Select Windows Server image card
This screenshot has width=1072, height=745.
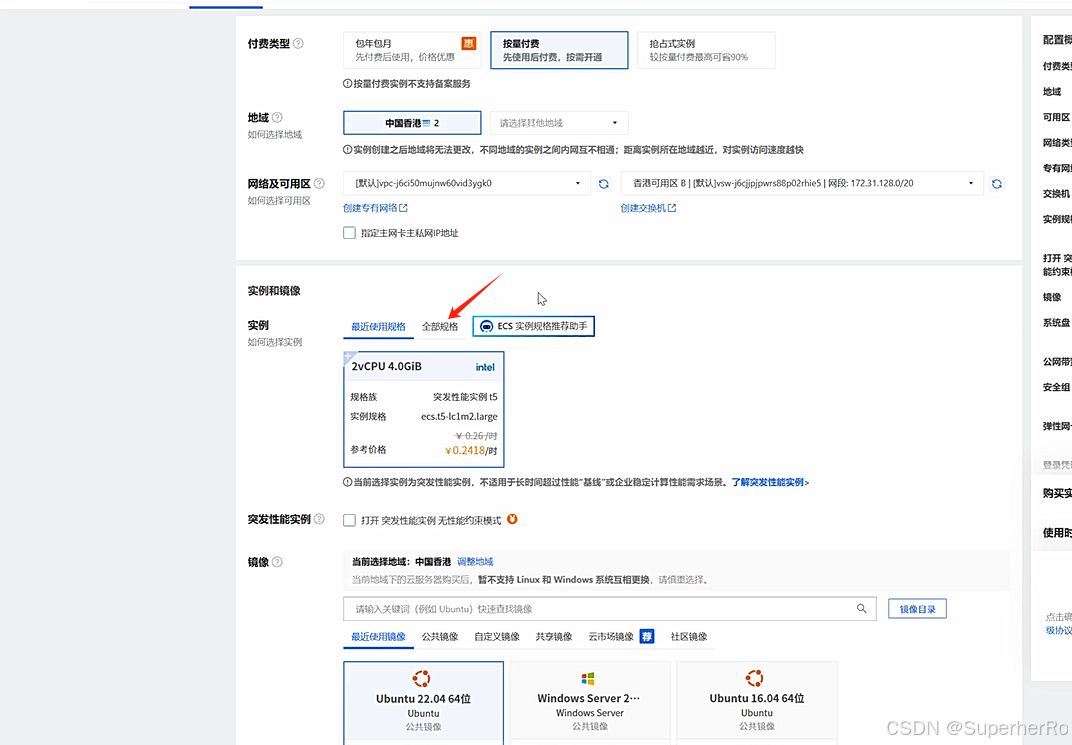(590, 703)
